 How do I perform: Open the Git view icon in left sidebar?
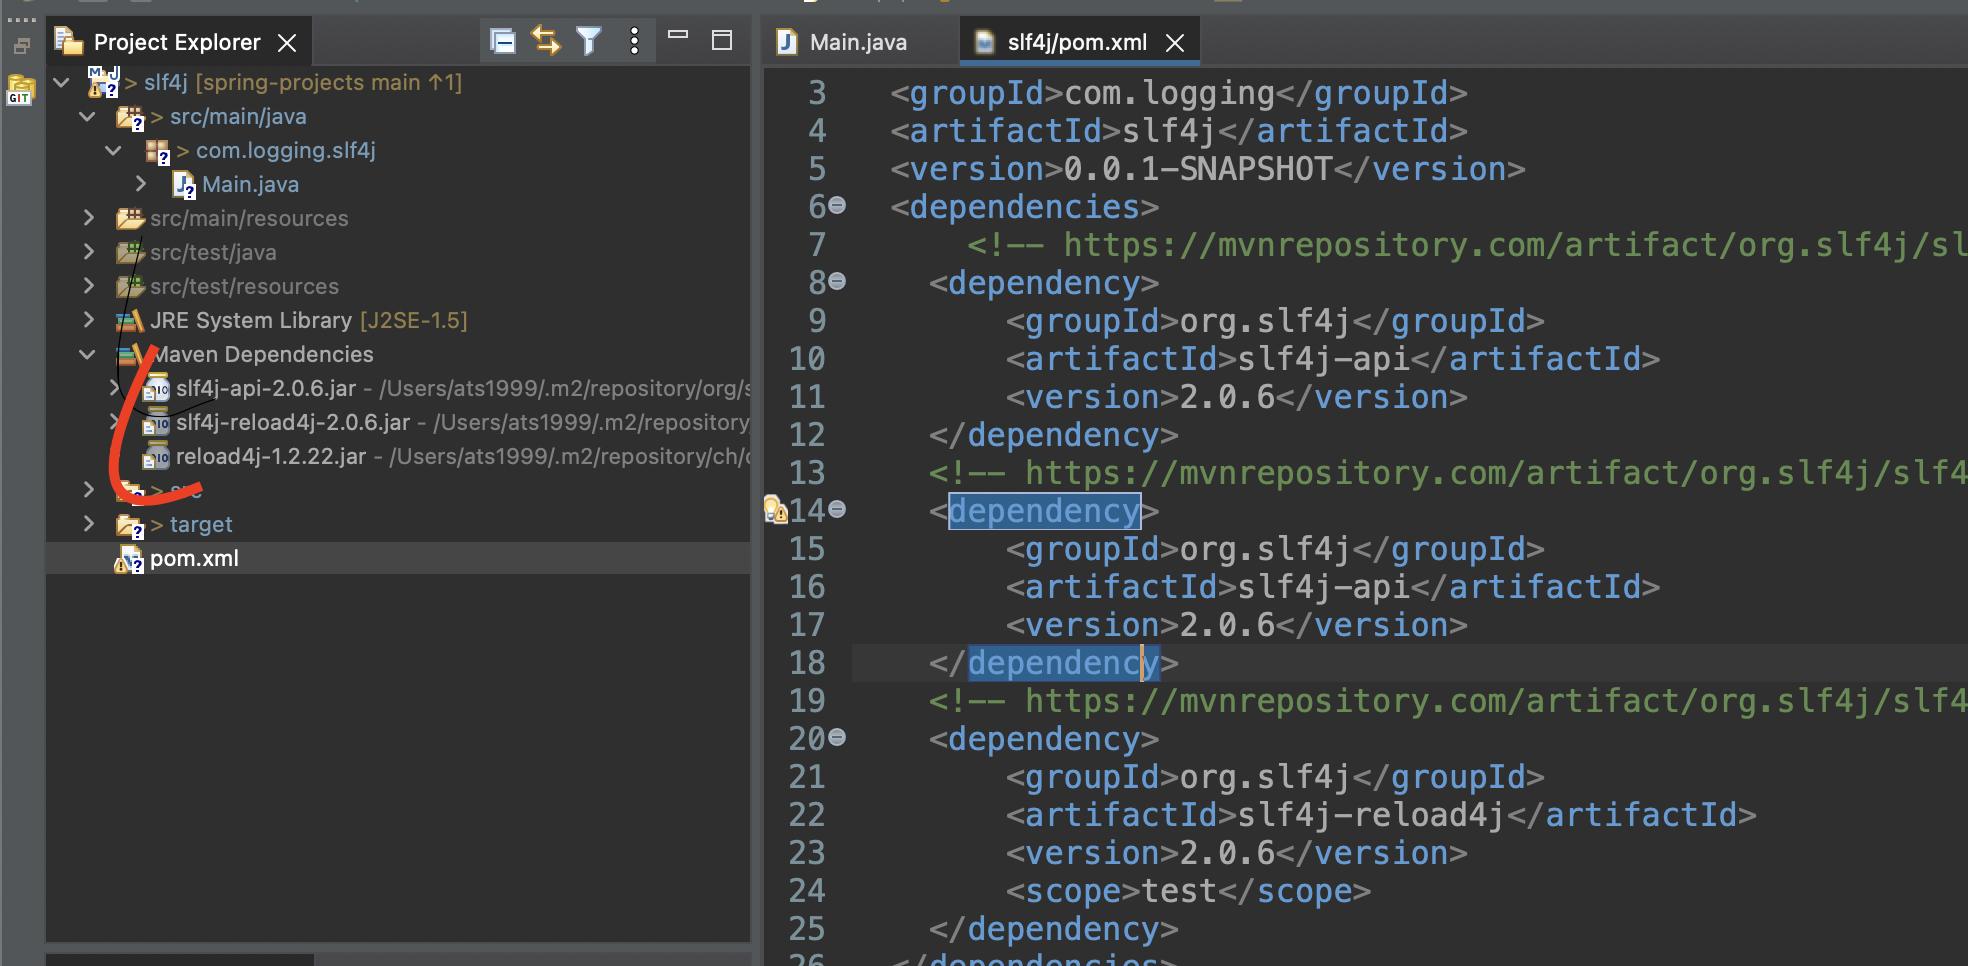[20, 90]
